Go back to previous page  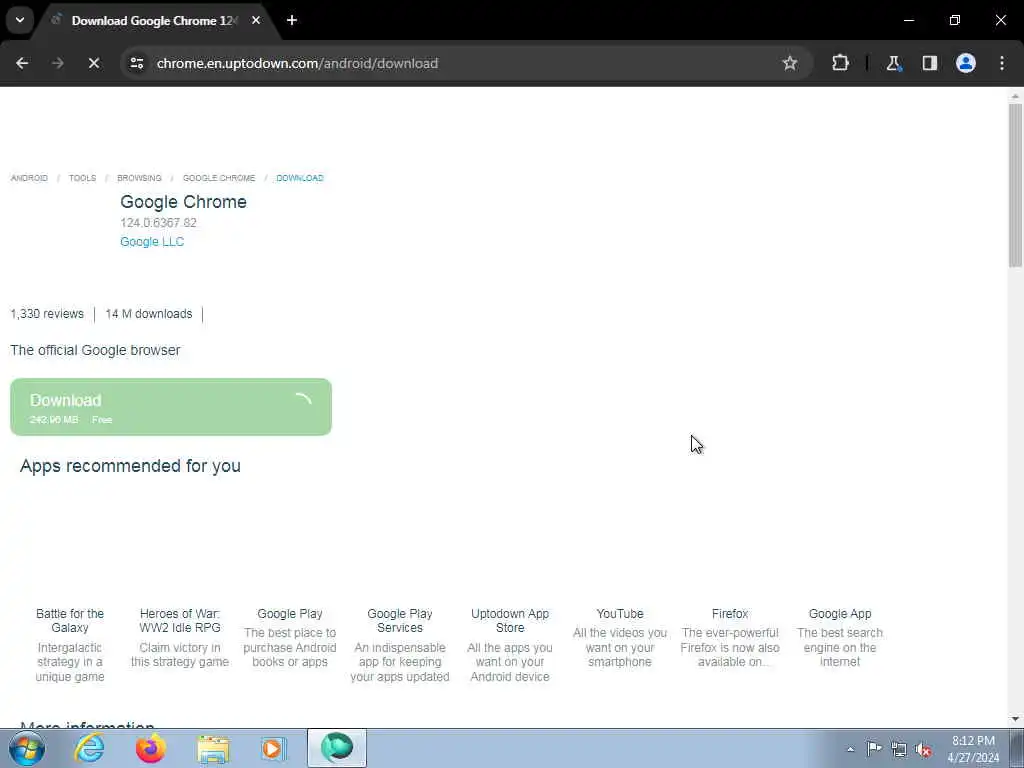[22, 63]
